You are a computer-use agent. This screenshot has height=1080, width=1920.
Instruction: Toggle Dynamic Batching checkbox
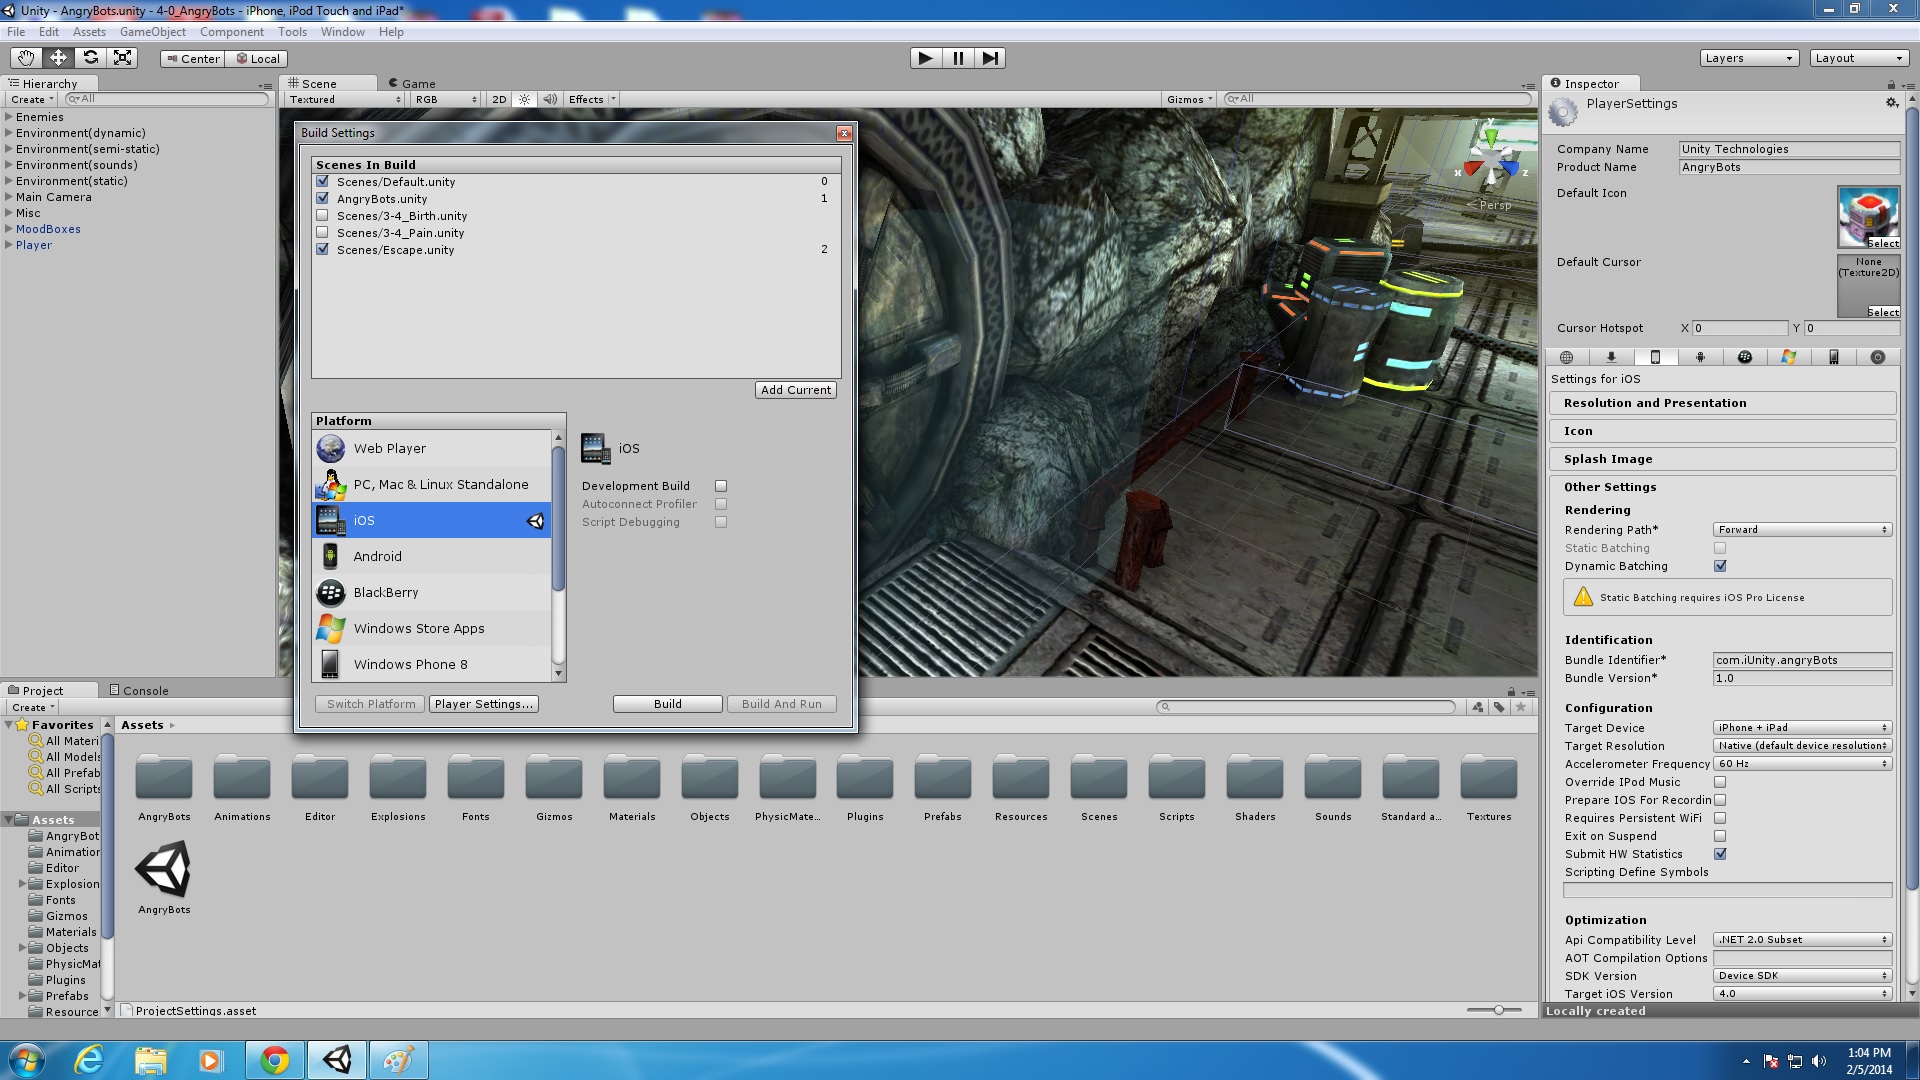pyautogui.click(x=1720, y=566)
